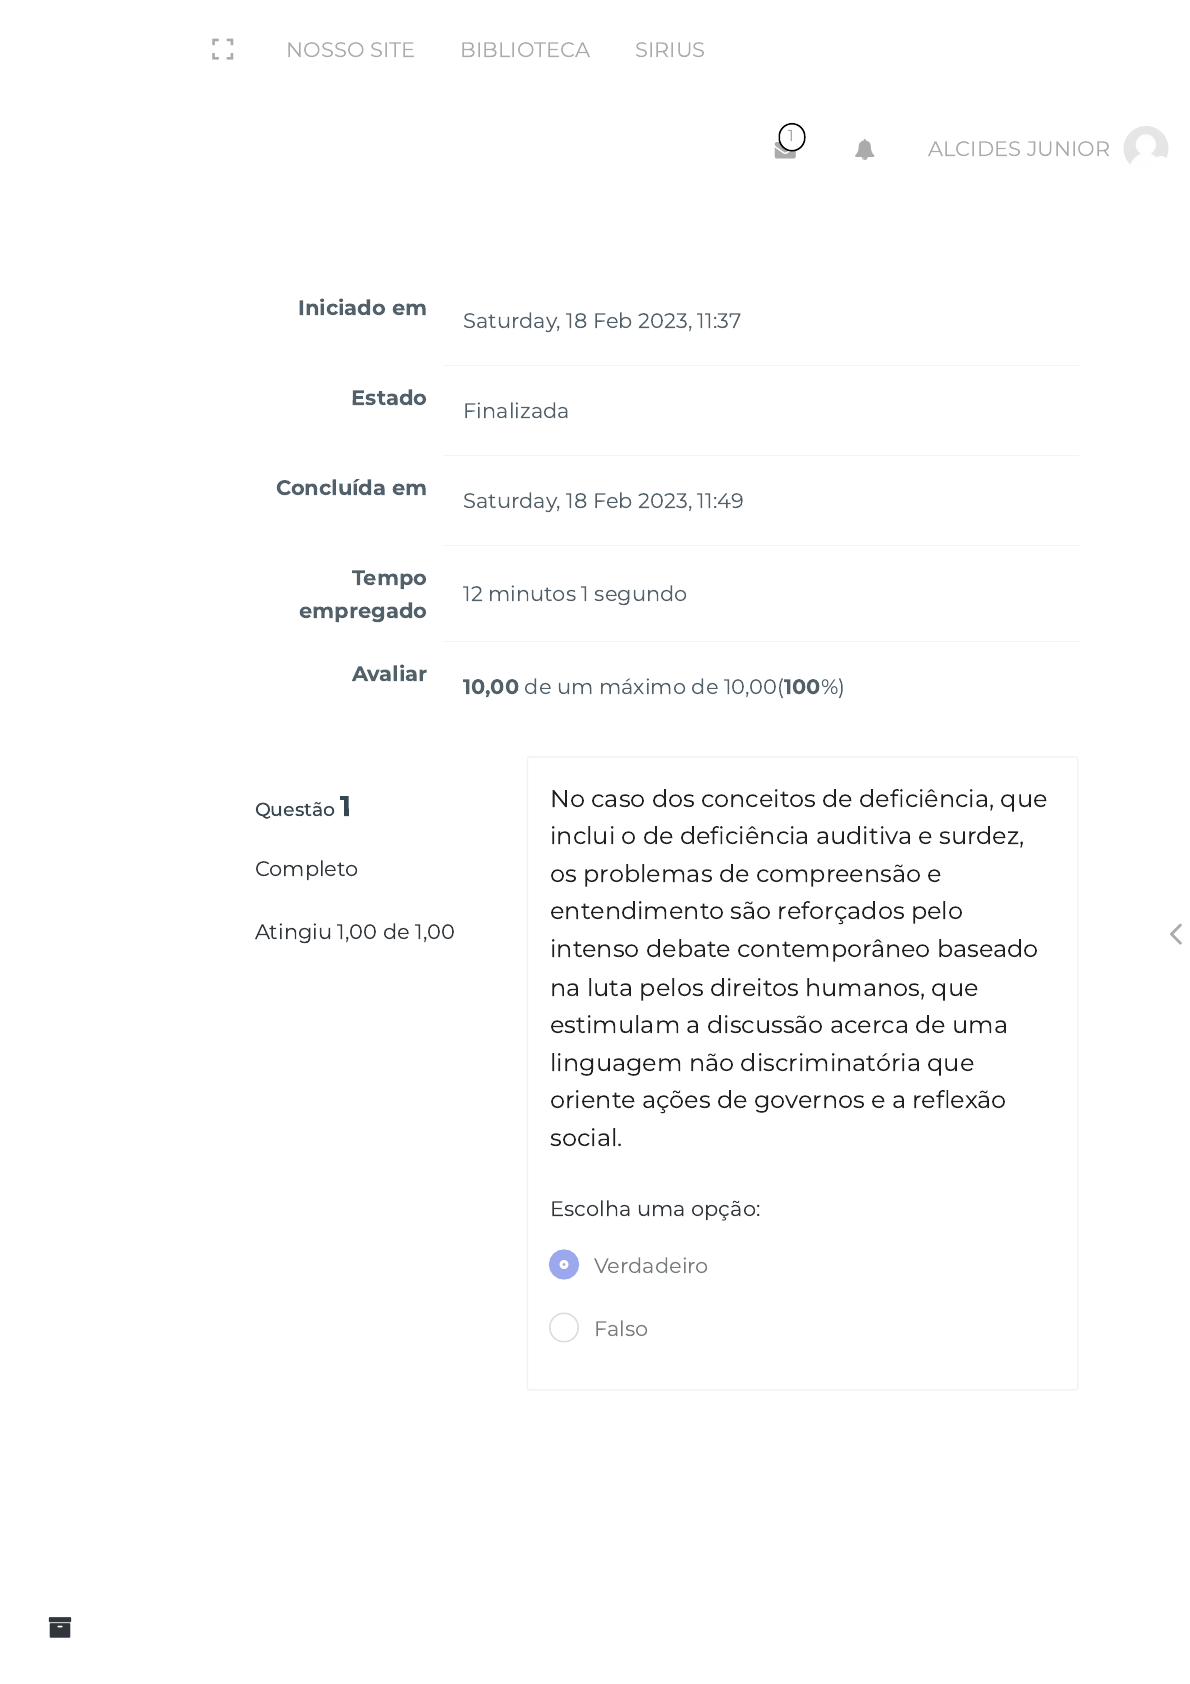Screen dimensions: 1190x1684
Task: Select the Falso radio option
Action: 564,1328
